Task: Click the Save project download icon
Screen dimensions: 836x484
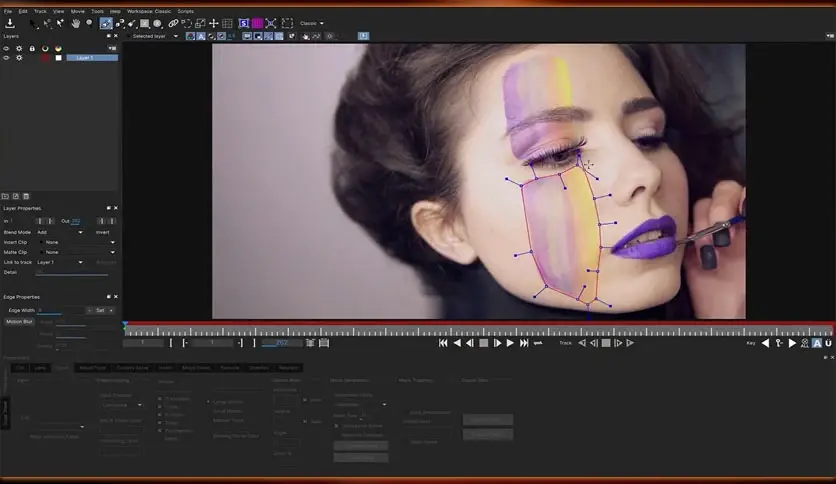Action: click(x=10, y=23)
